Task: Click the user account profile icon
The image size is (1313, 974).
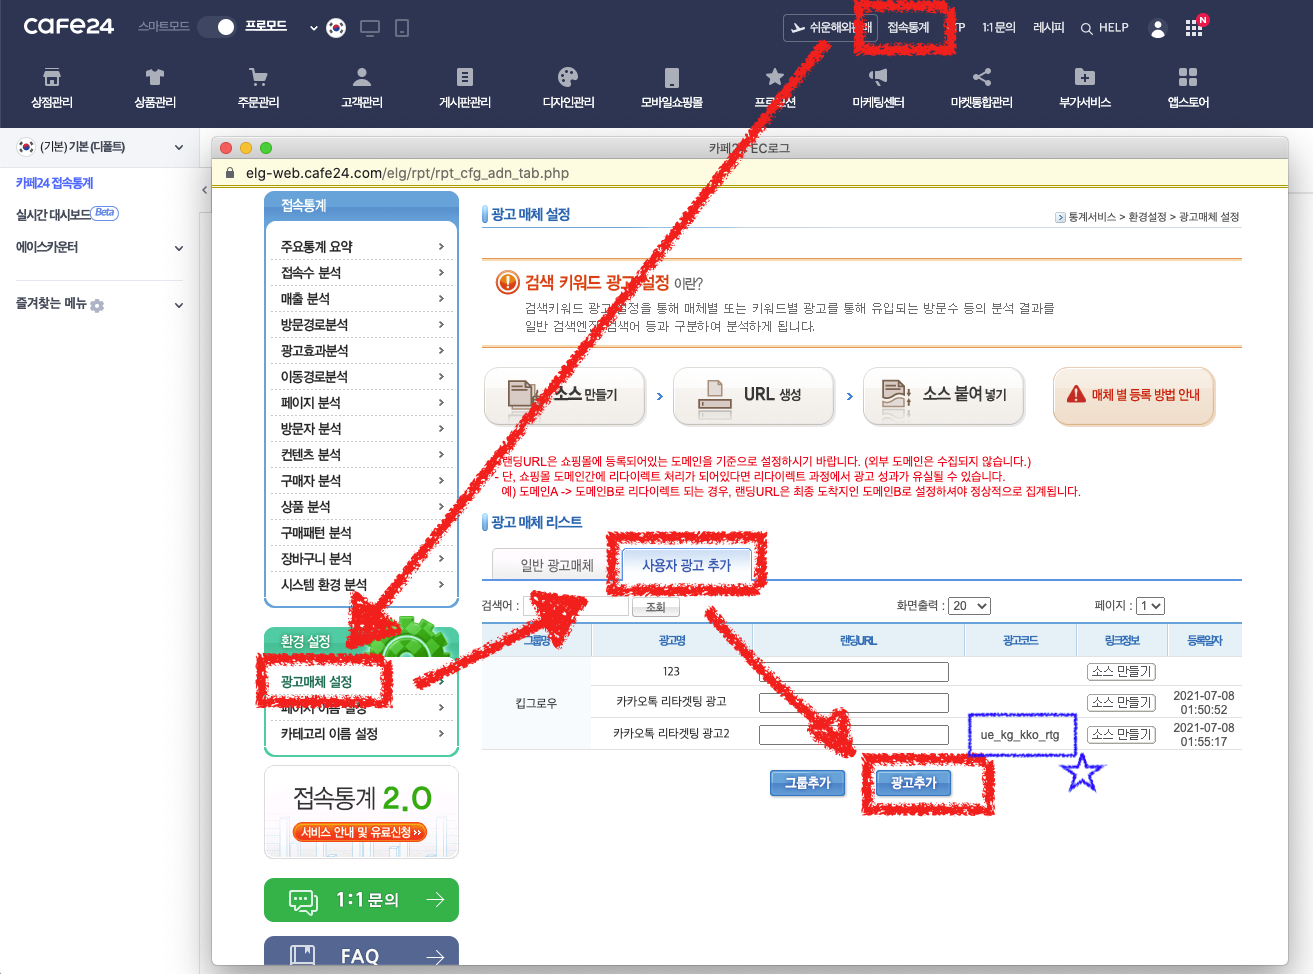Action: 1158,29
